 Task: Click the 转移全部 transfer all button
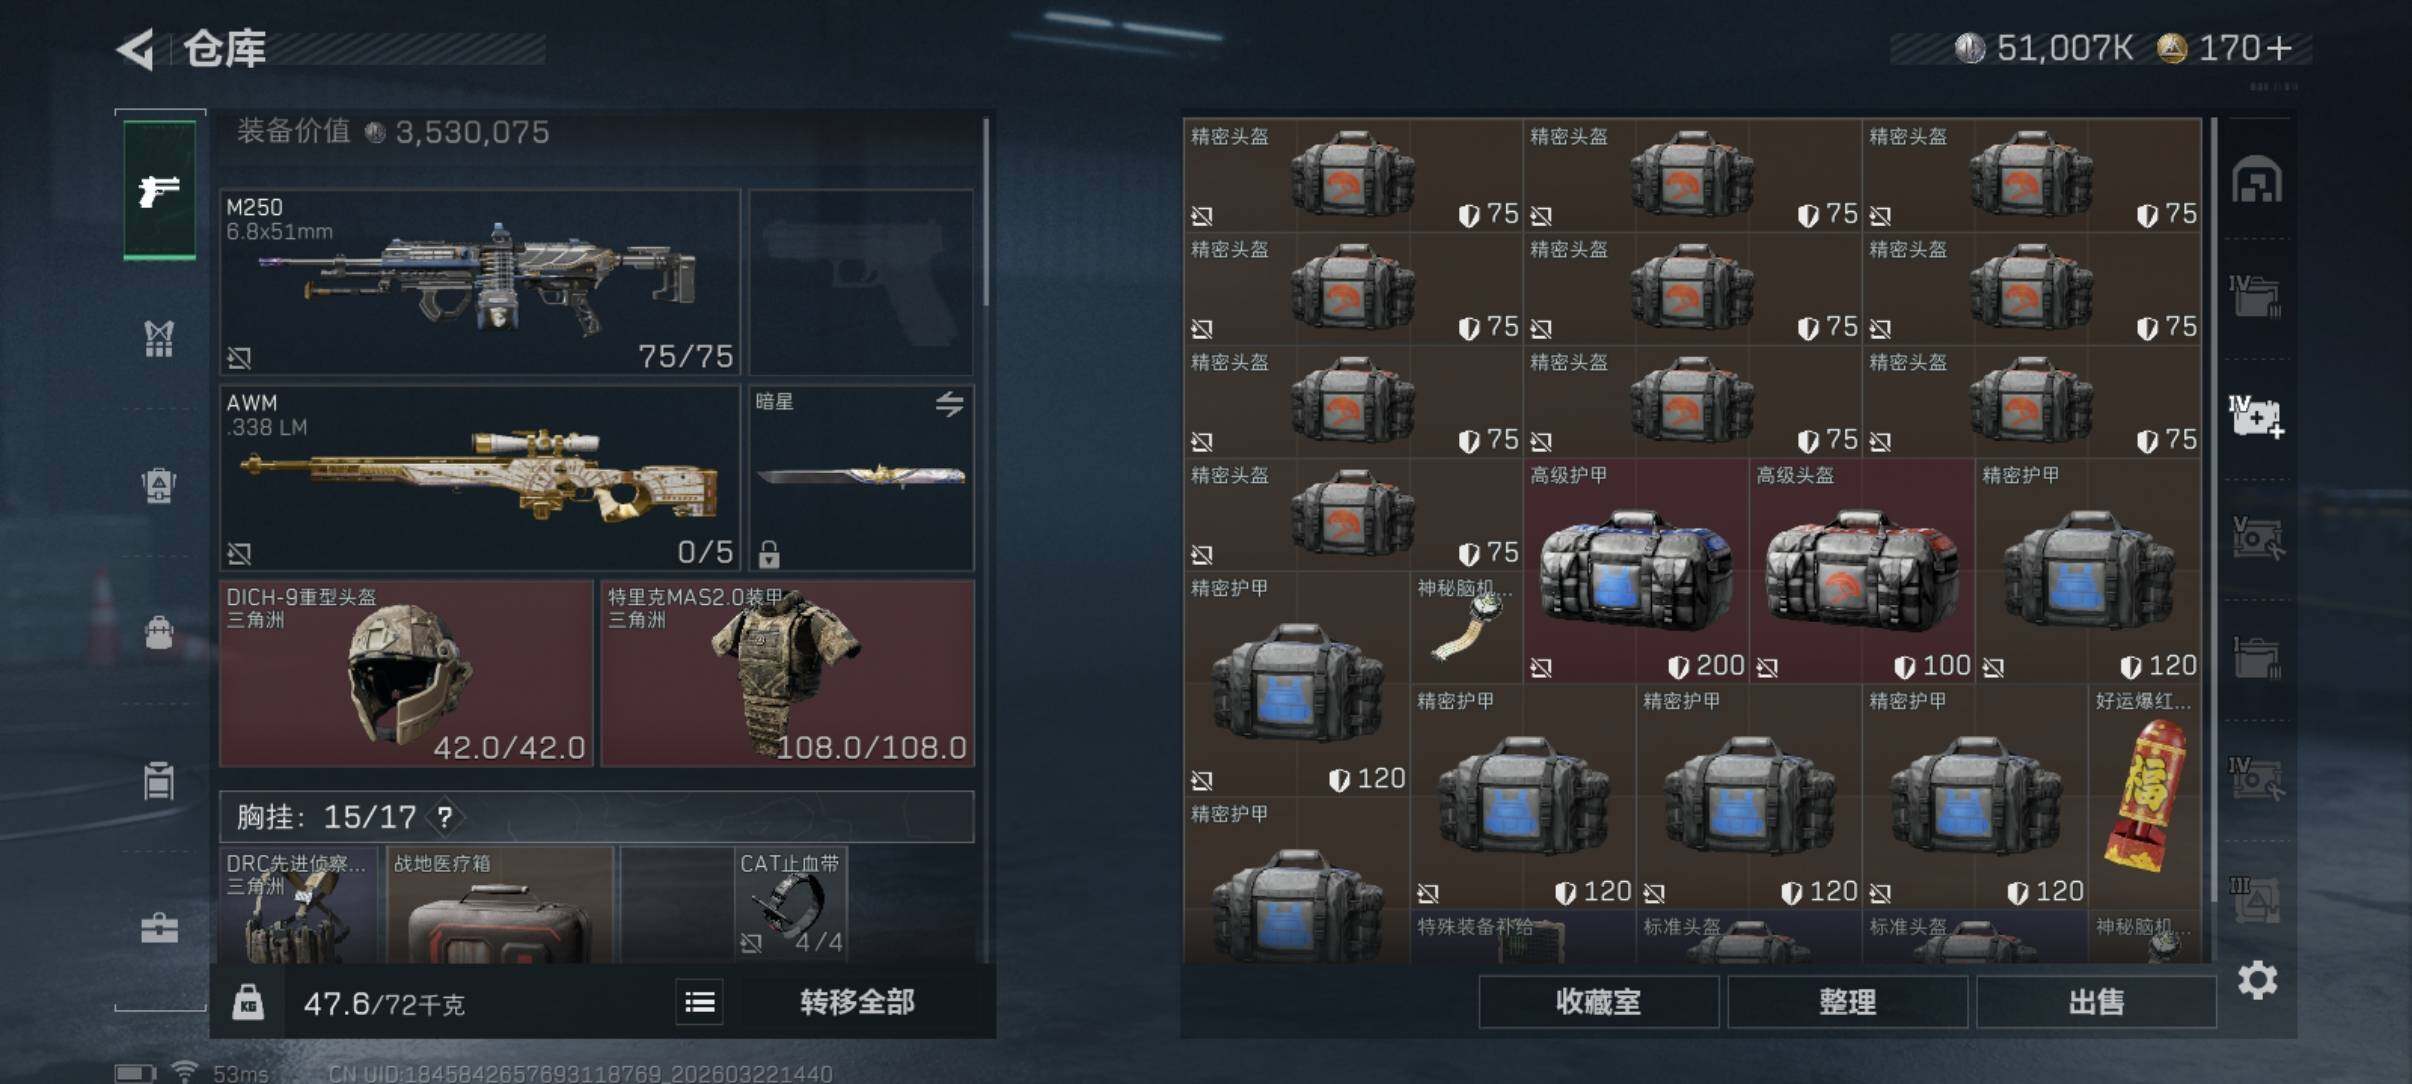pyautogui.click(x=857, y=1002)
